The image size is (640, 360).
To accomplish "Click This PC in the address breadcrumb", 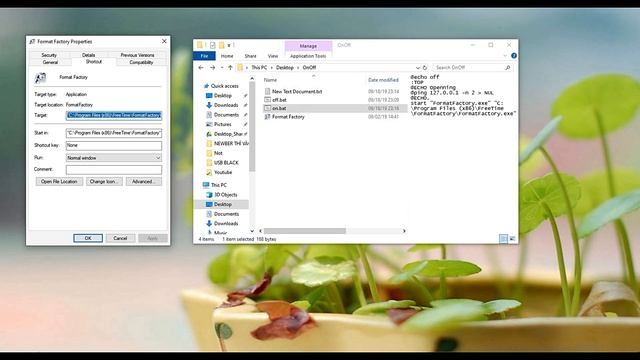I will tap(259, 67).
